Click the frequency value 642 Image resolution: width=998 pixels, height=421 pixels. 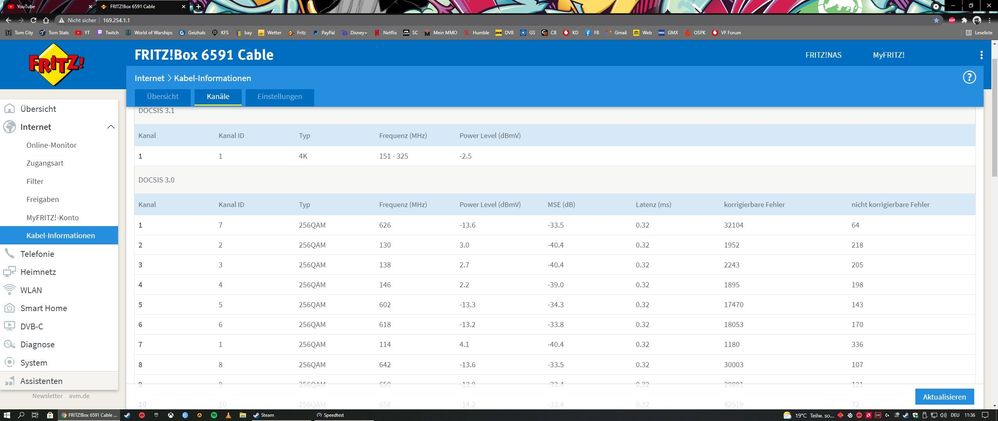pyautogui.click(x=384, y=365)
